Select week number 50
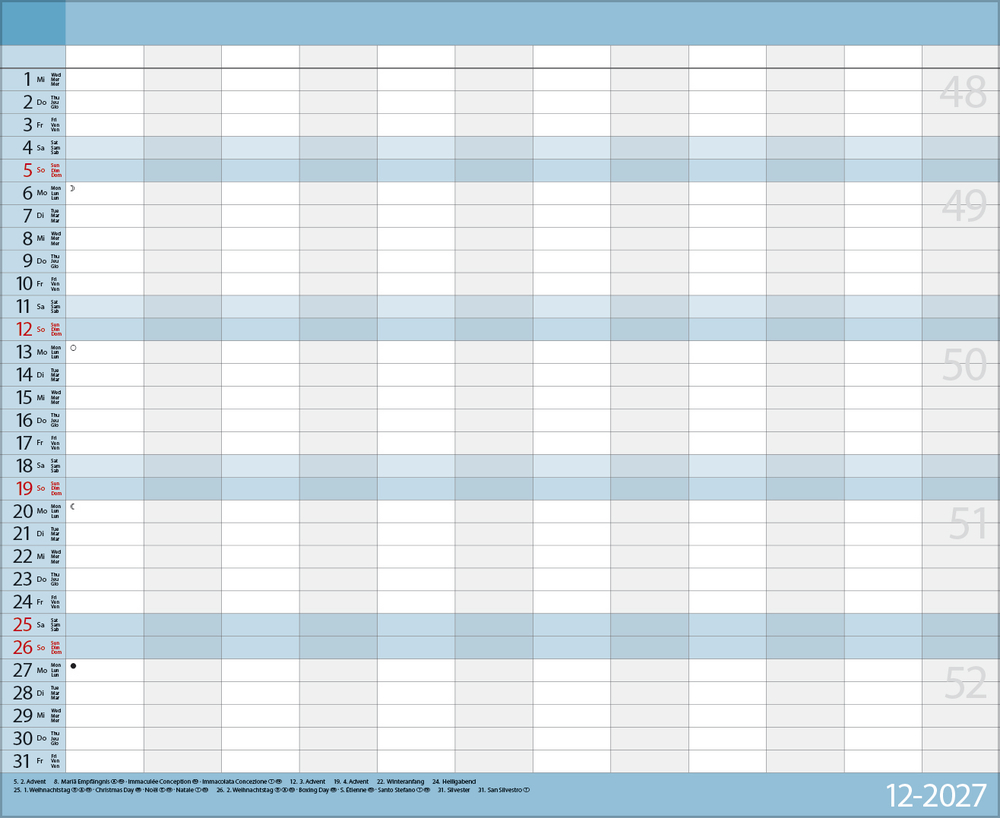This screenshot has width=1000, height=818. click(x=963, y=366)
